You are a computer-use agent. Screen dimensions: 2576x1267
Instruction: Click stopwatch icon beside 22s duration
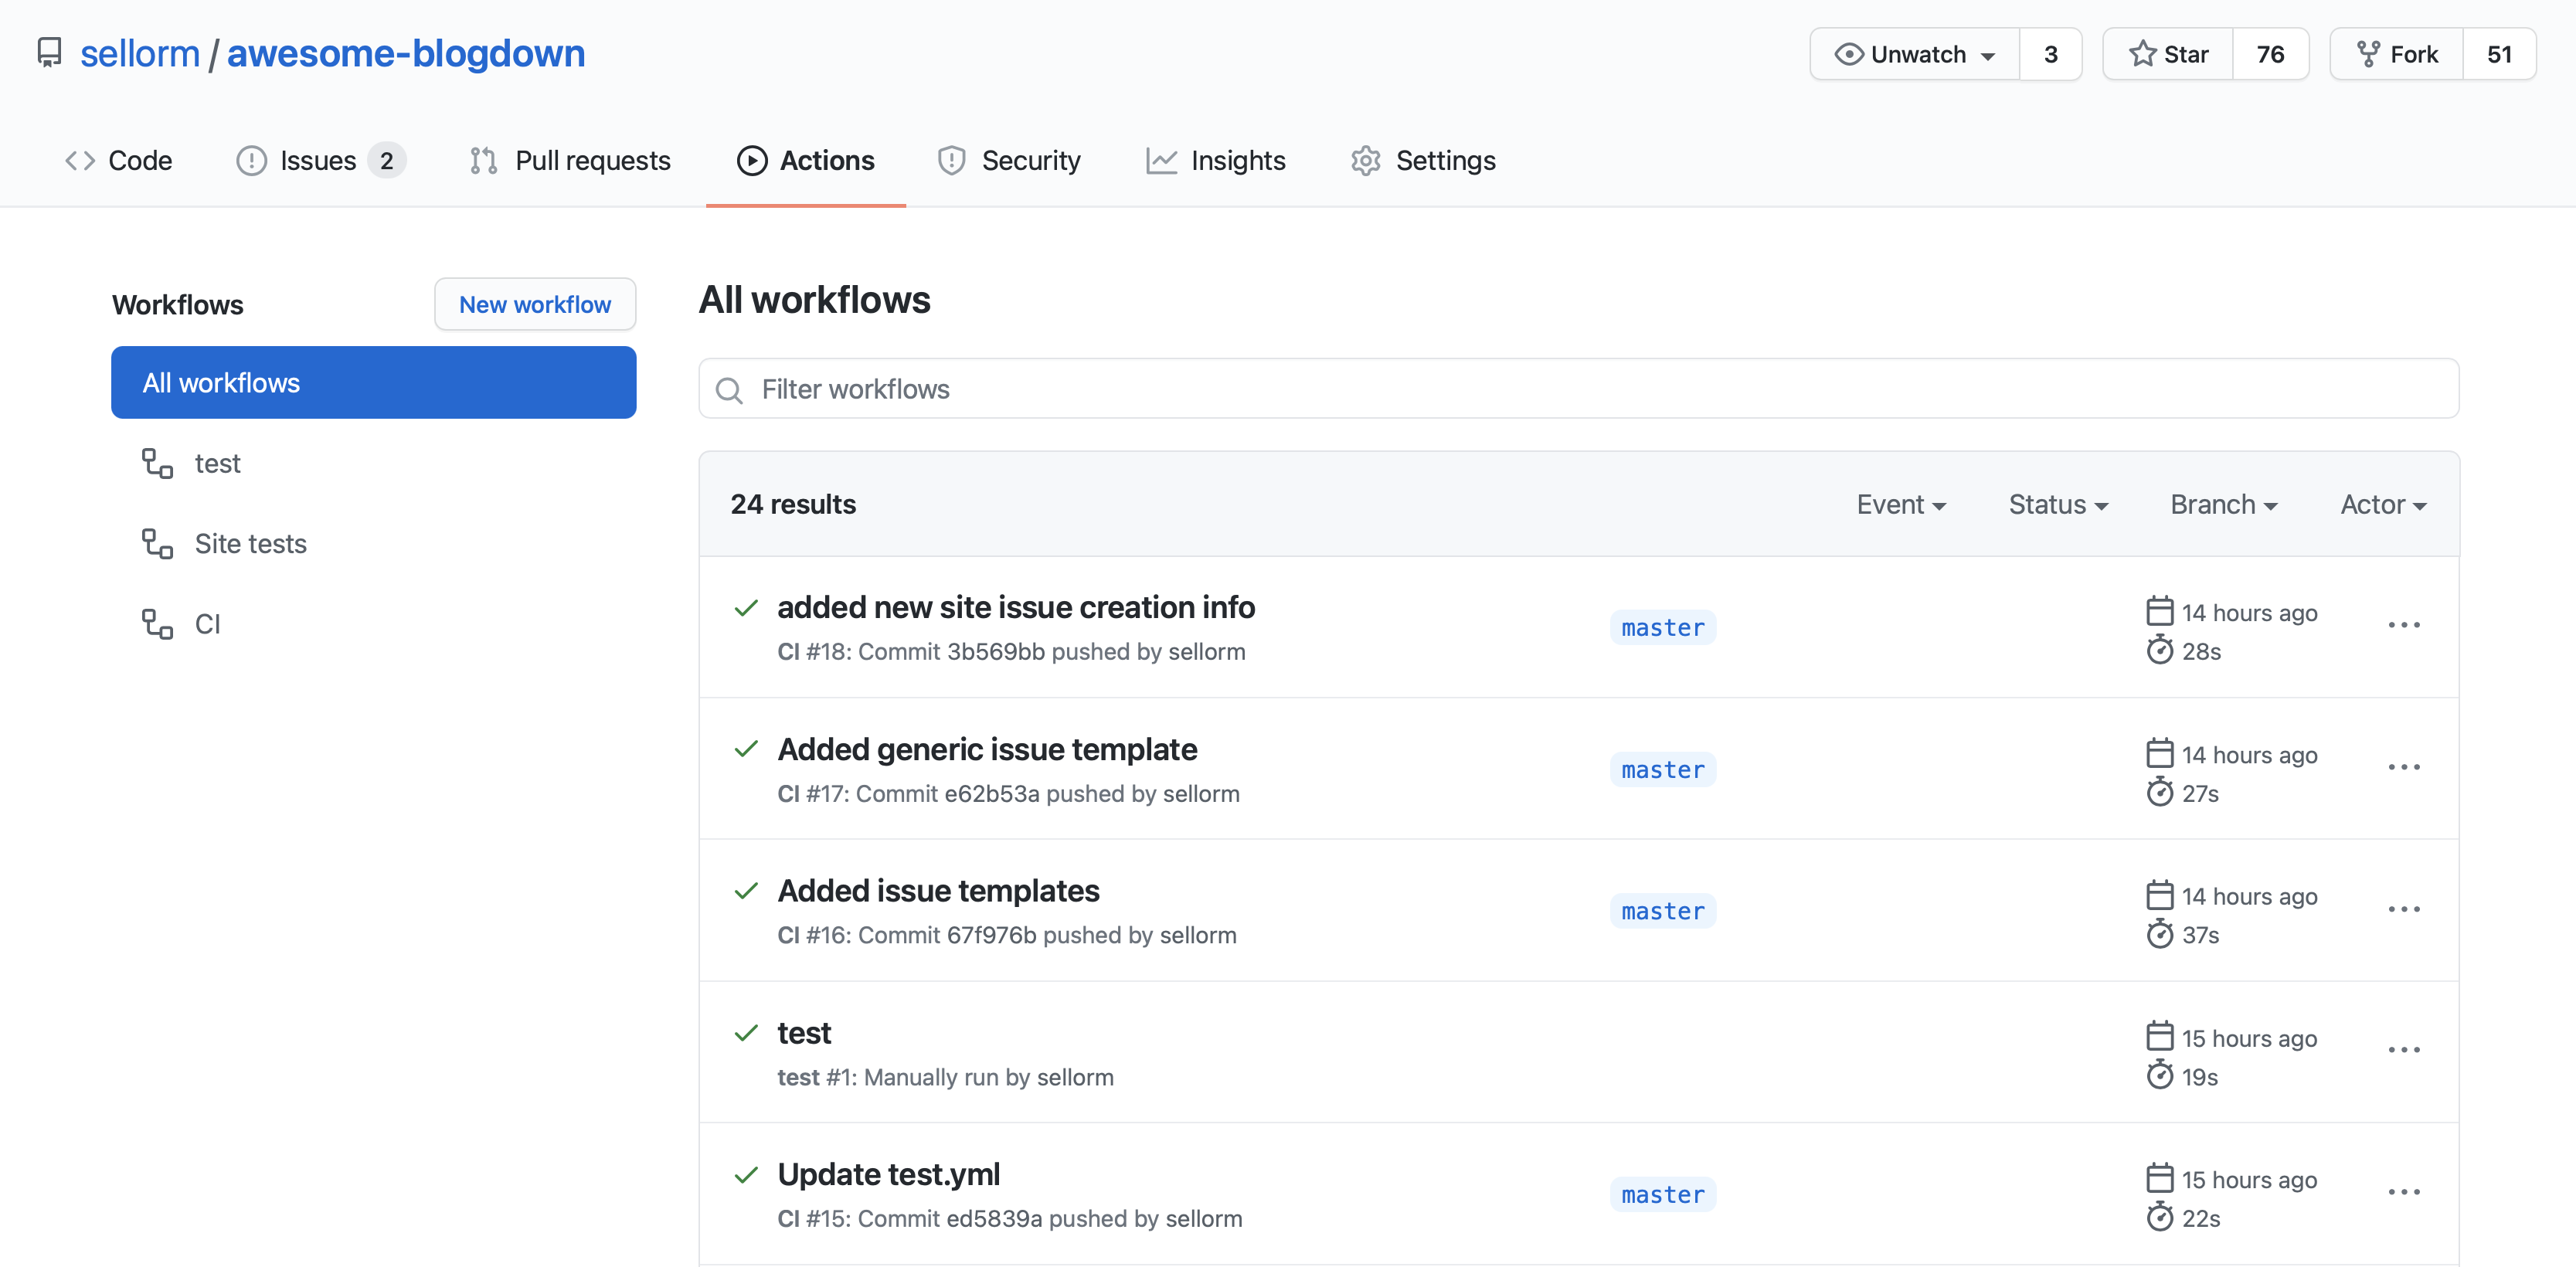point(2160,1218)
